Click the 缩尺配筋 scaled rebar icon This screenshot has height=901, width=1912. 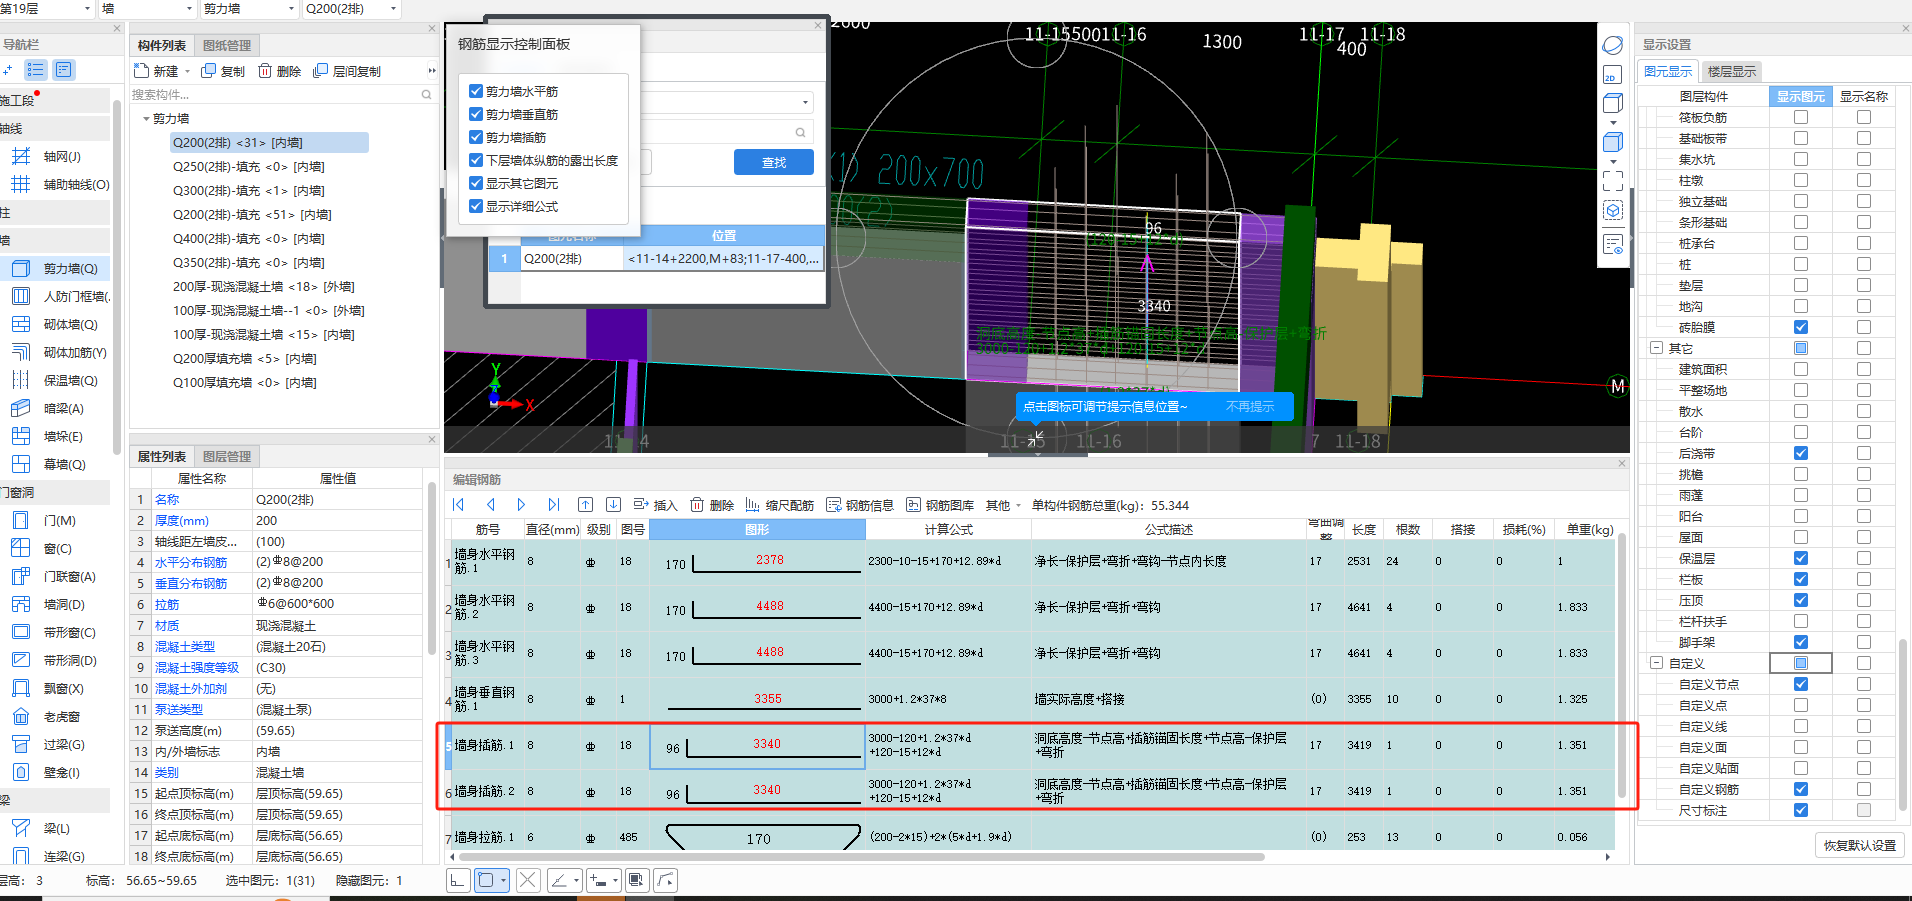[752, 505]
